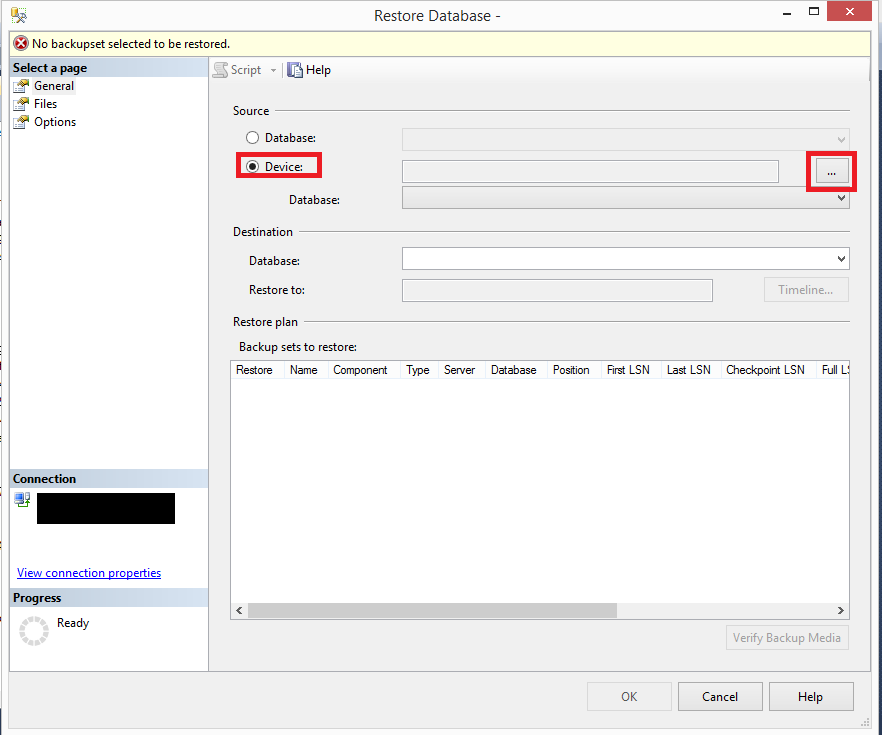Open the Help toolbar icon
Screen dimensions: 882x735
(x=295, y=70)
